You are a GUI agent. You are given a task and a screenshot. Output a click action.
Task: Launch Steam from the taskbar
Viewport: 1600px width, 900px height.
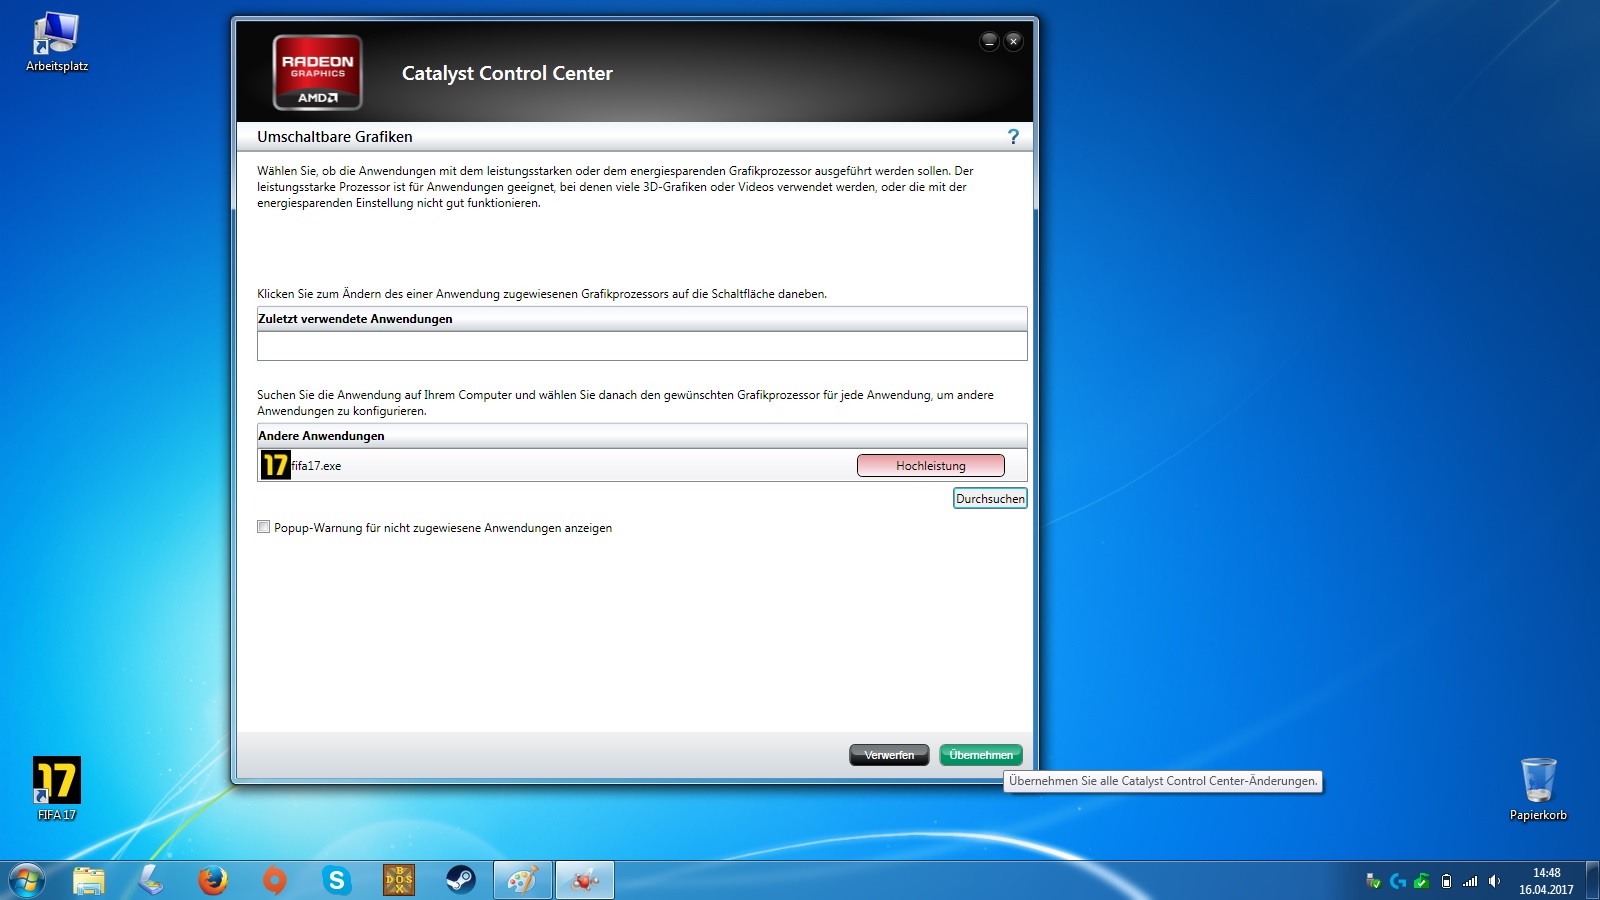coord(460,880)
